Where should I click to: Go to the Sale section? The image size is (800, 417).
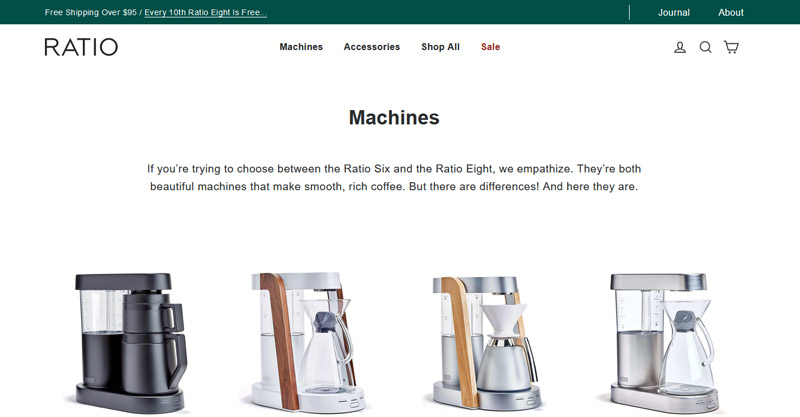[x=490, y=47]
